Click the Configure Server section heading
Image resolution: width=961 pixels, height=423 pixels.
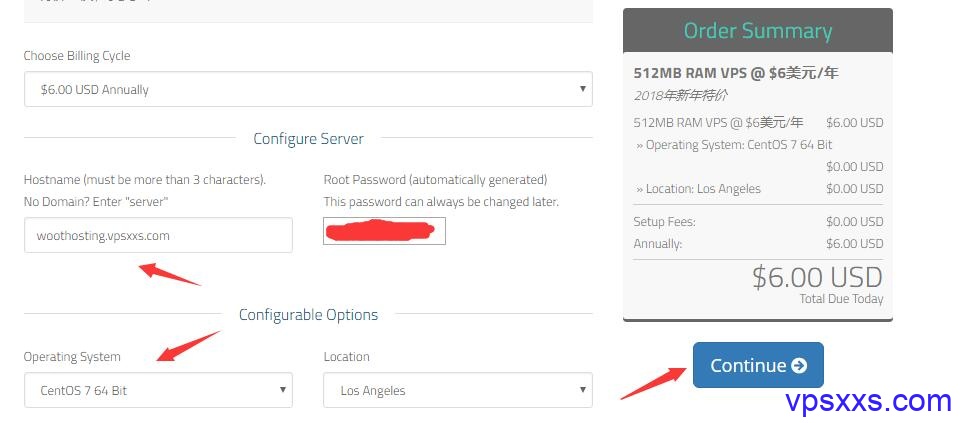[x=308, y=139]
